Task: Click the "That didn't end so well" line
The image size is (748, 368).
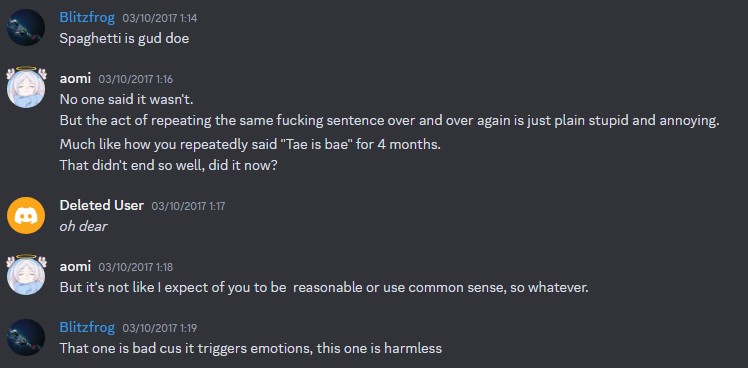Action: click(168, 166)
